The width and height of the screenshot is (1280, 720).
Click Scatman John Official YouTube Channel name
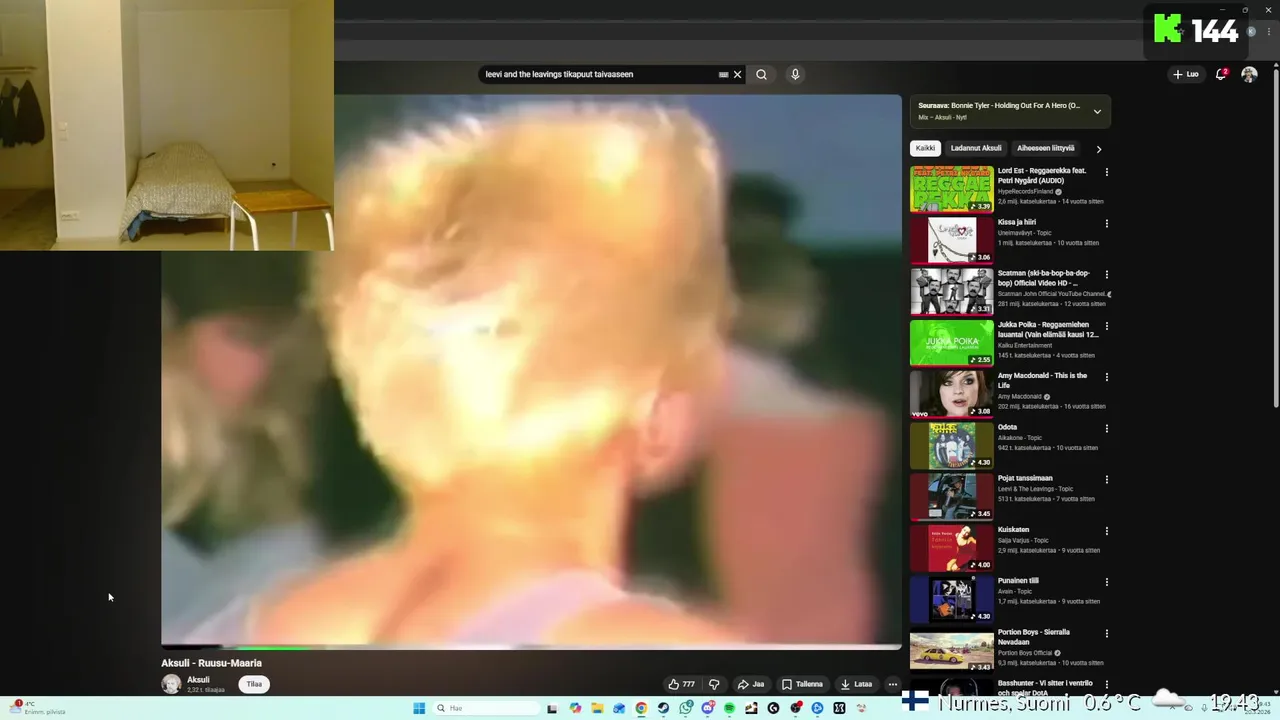click(x=1051, y=293)
